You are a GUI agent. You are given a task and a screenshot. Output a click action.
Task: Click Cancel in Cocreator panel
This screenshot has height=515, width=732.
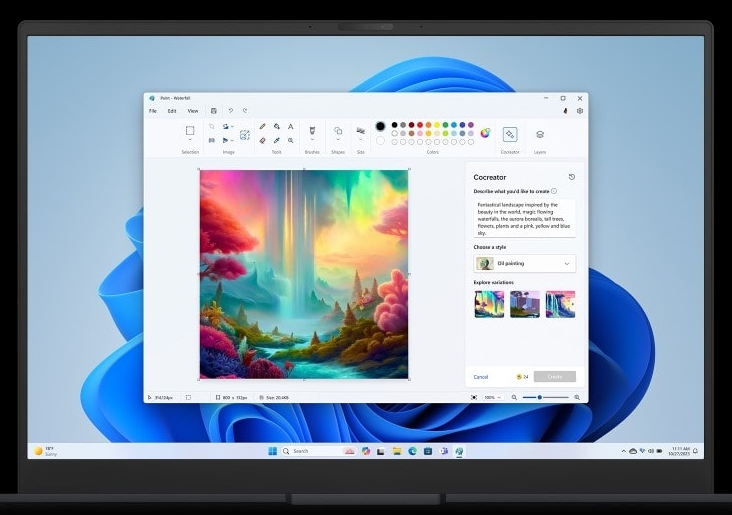pos(481,377)
